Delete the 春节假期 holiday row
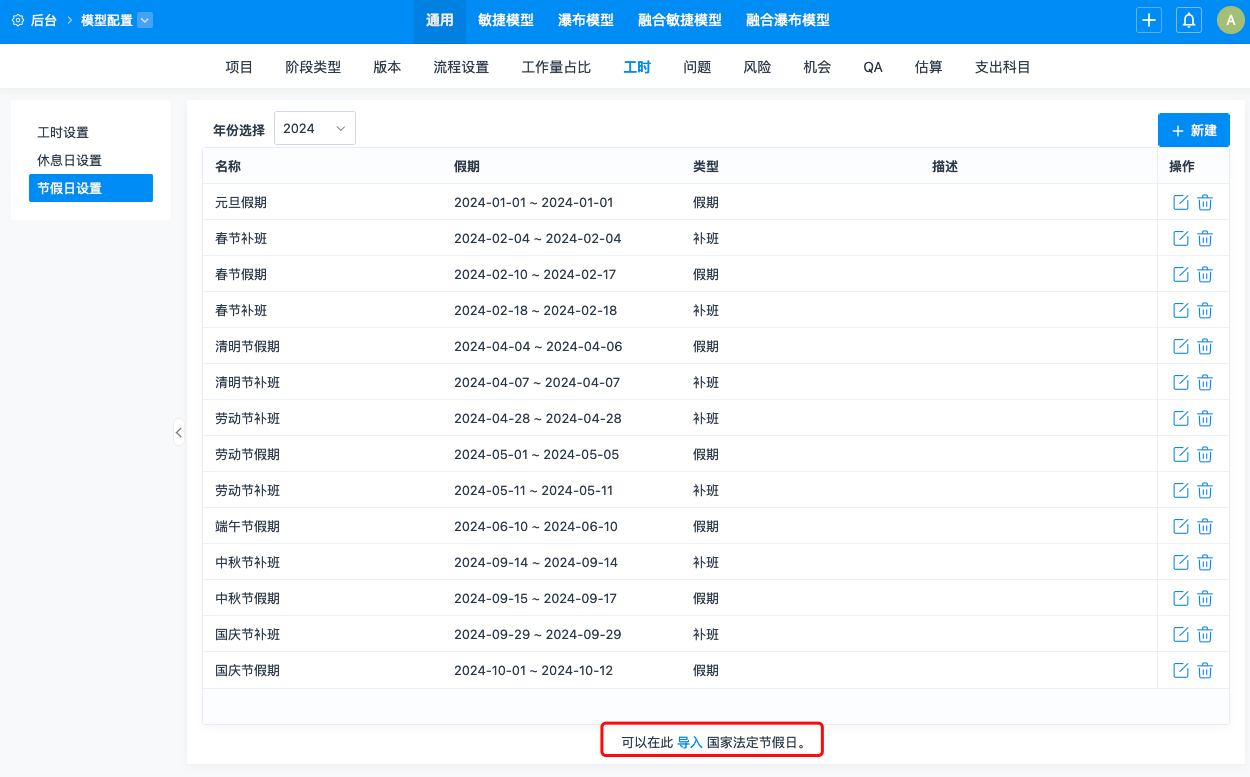Viewport: 1250px width, 777px height. point(1205,274)
